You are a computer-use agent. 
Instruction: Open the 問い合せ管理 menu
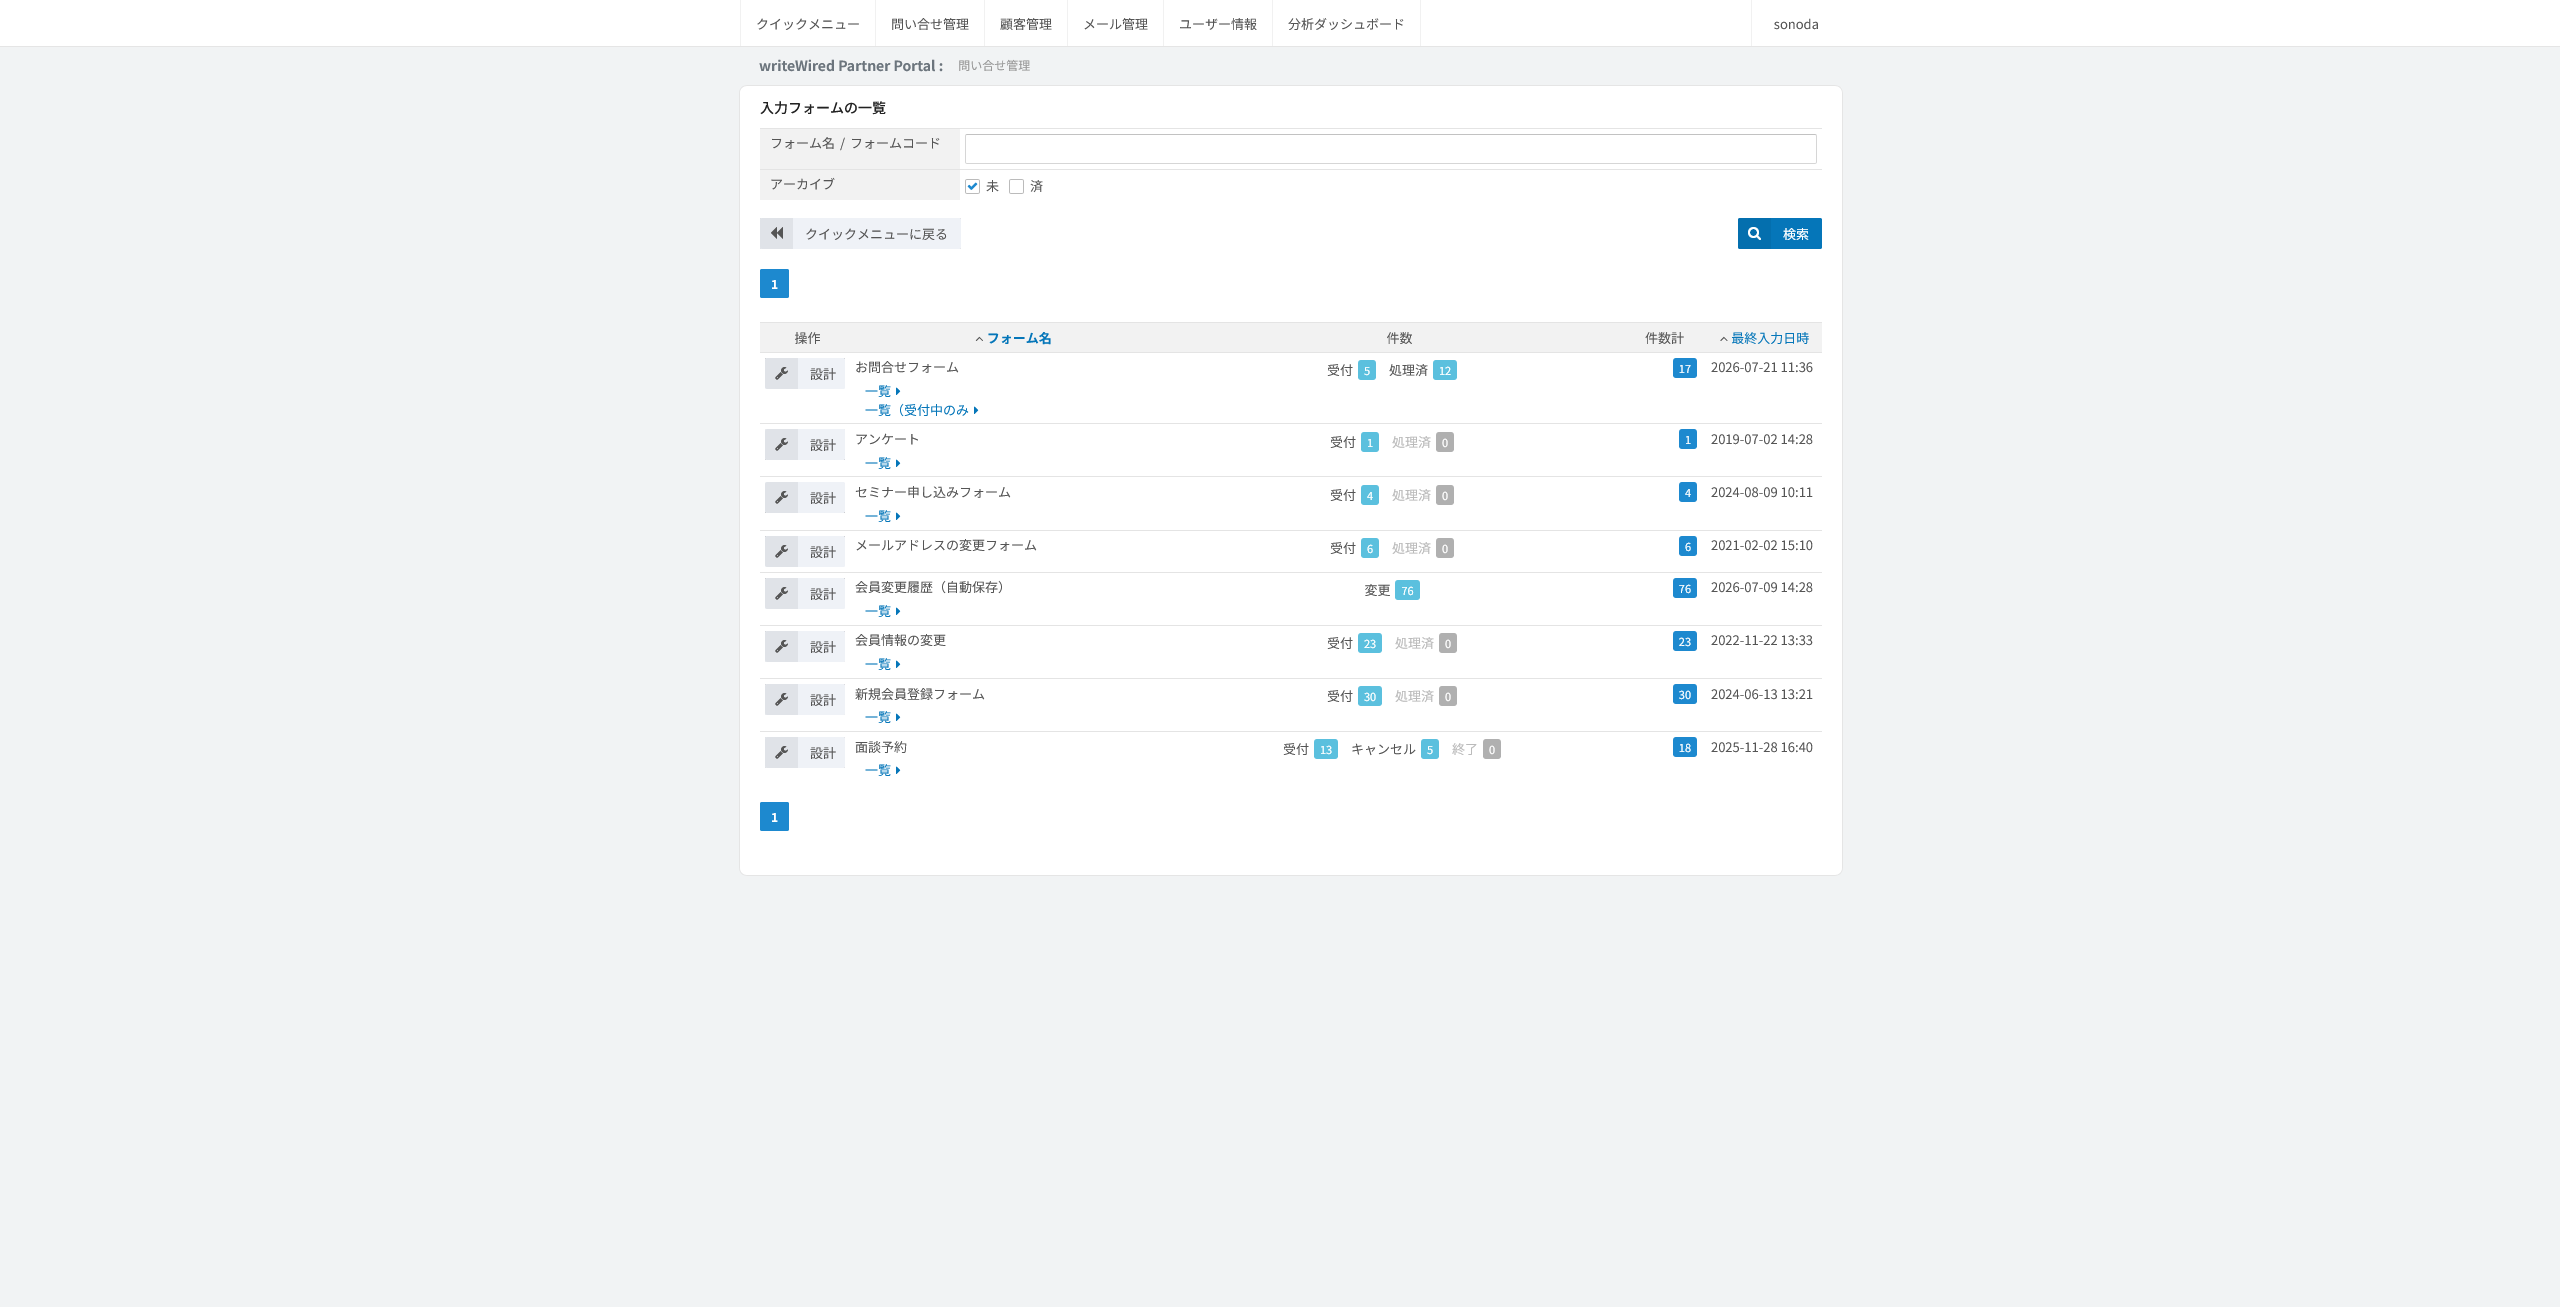click(930, 24)
